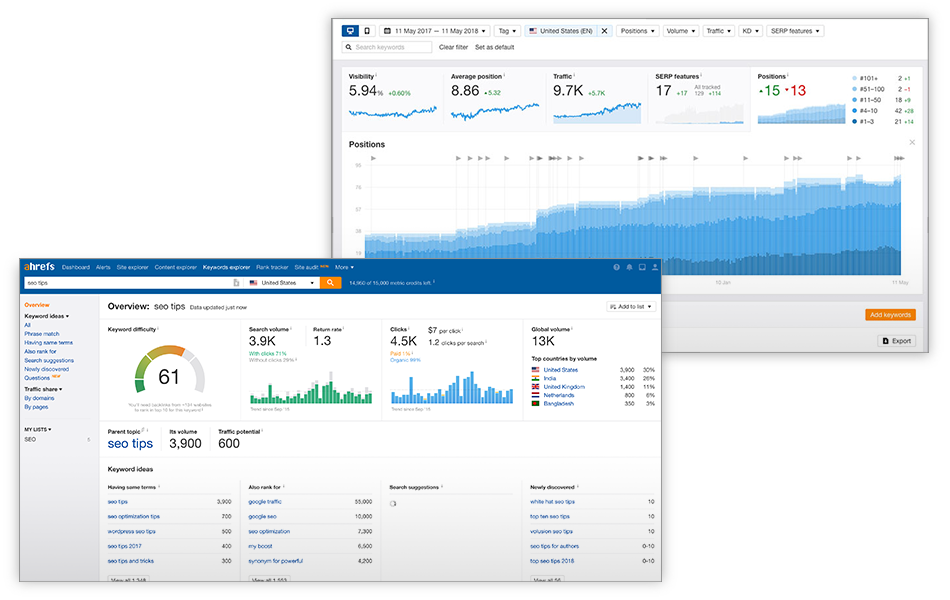Collapse the Keyword ideas sidebar section
Image resolution: width=950 pixels, height=600 pixels.
(47, 316)
